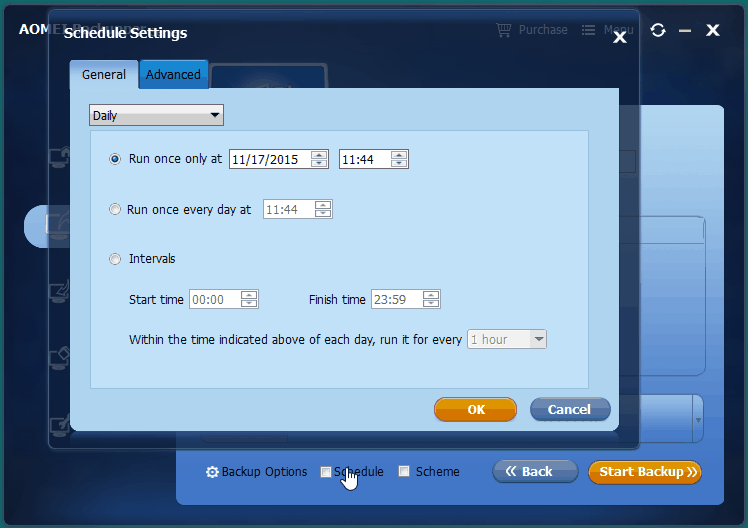Toggle the Scheme checkbox in main window
748x528 pixels.
(x=404, y=471)
